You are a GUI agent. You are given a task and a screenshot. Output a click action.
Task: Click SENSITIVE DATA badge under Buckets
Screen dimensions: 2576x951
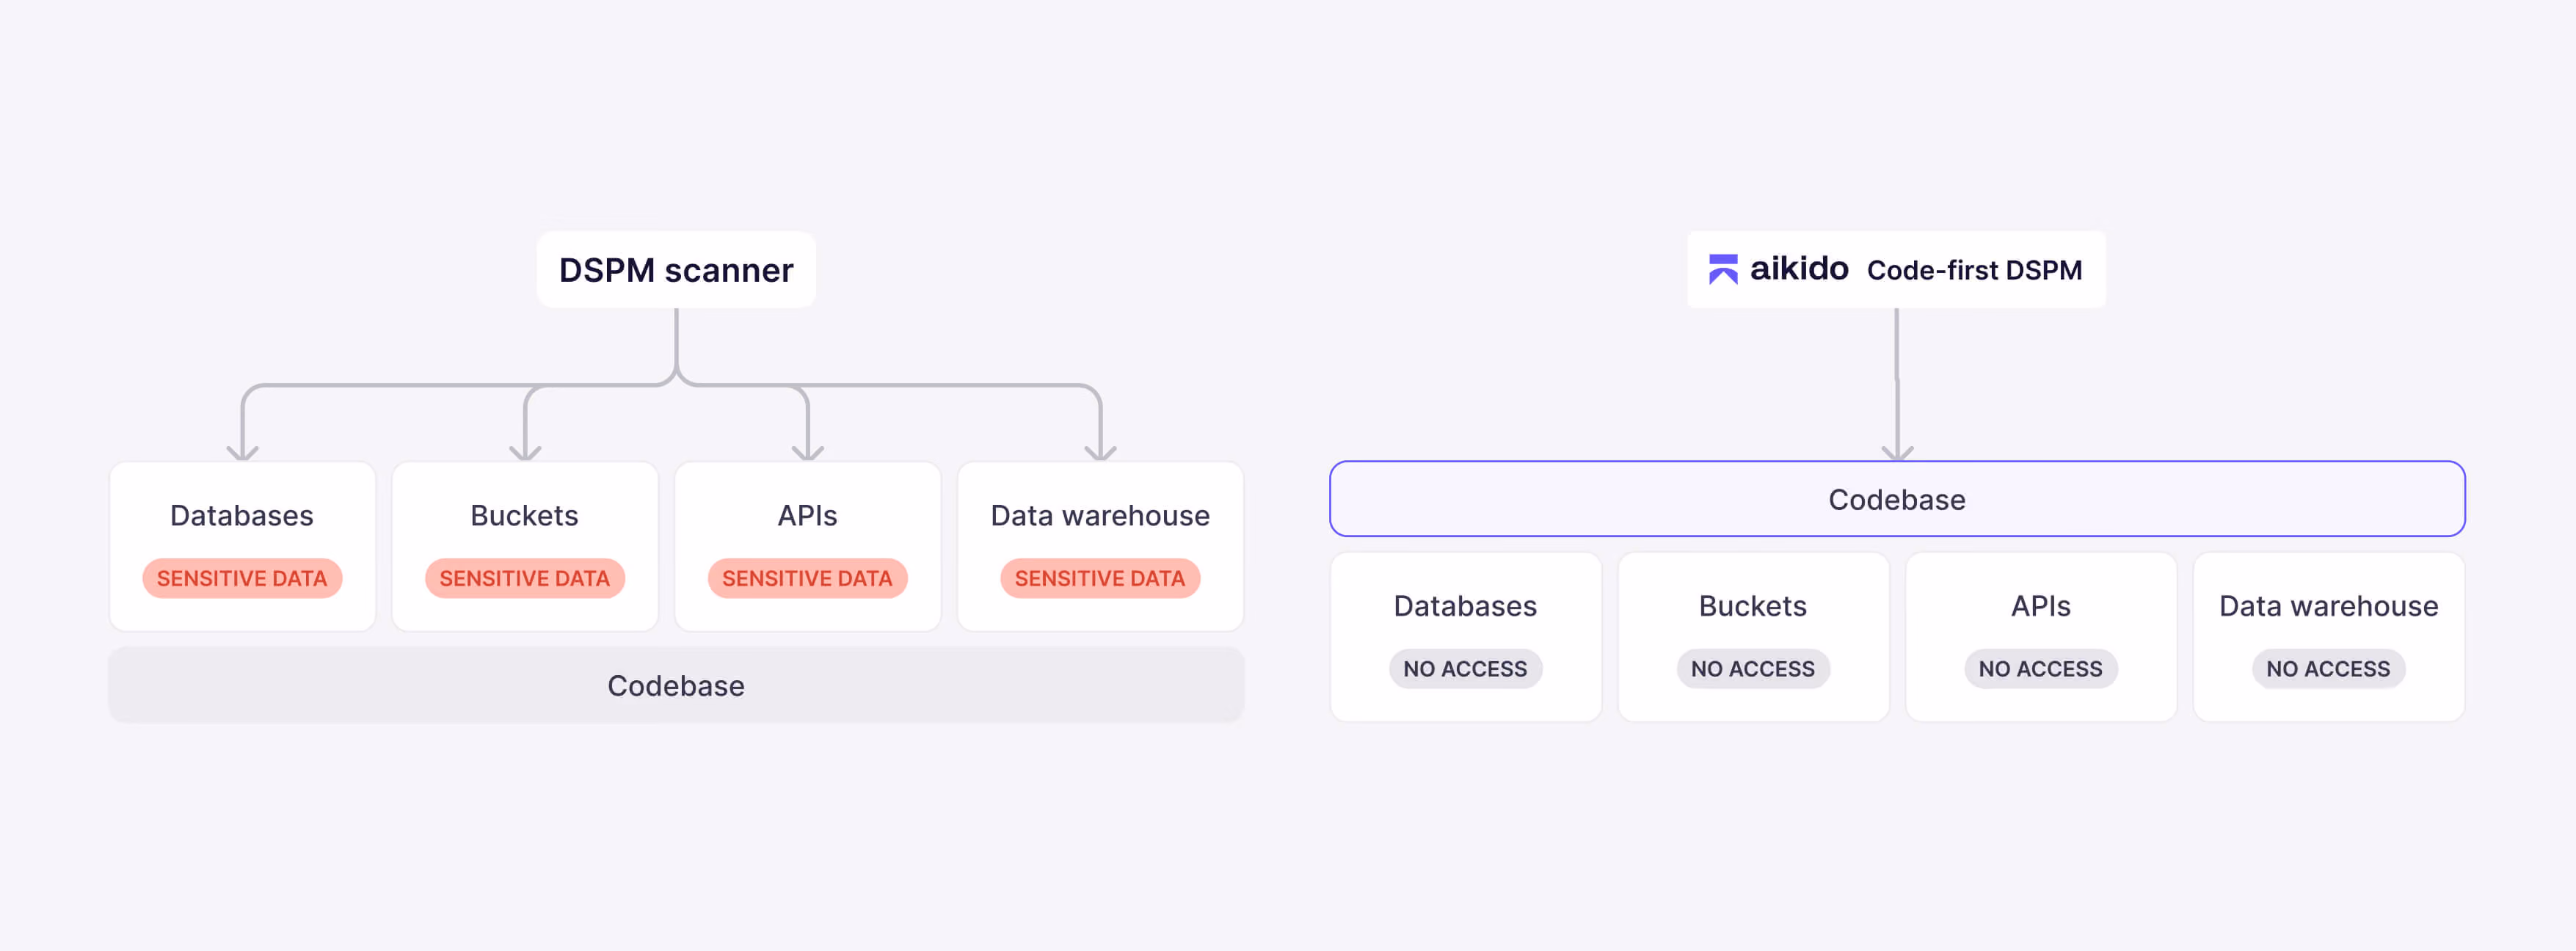click(x=525, y=578)
